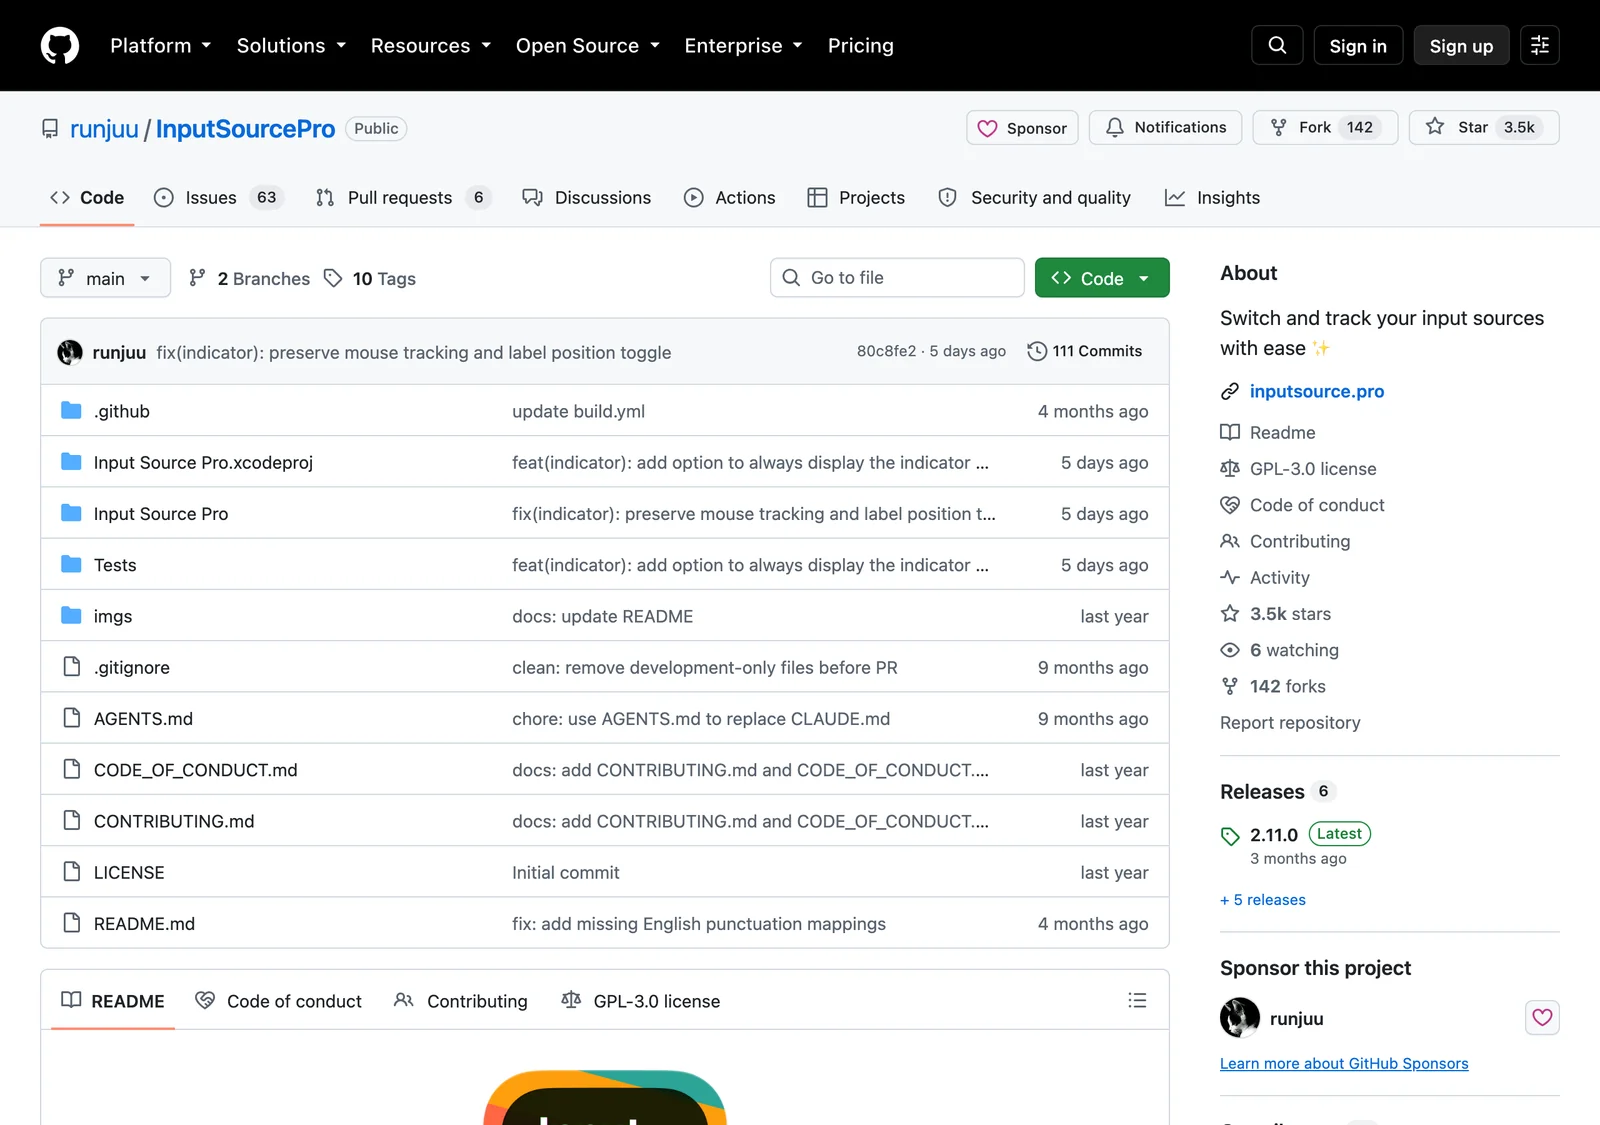Click the GitHub logo icon
1600x1125 pixels.
click(x=60, y=46)
